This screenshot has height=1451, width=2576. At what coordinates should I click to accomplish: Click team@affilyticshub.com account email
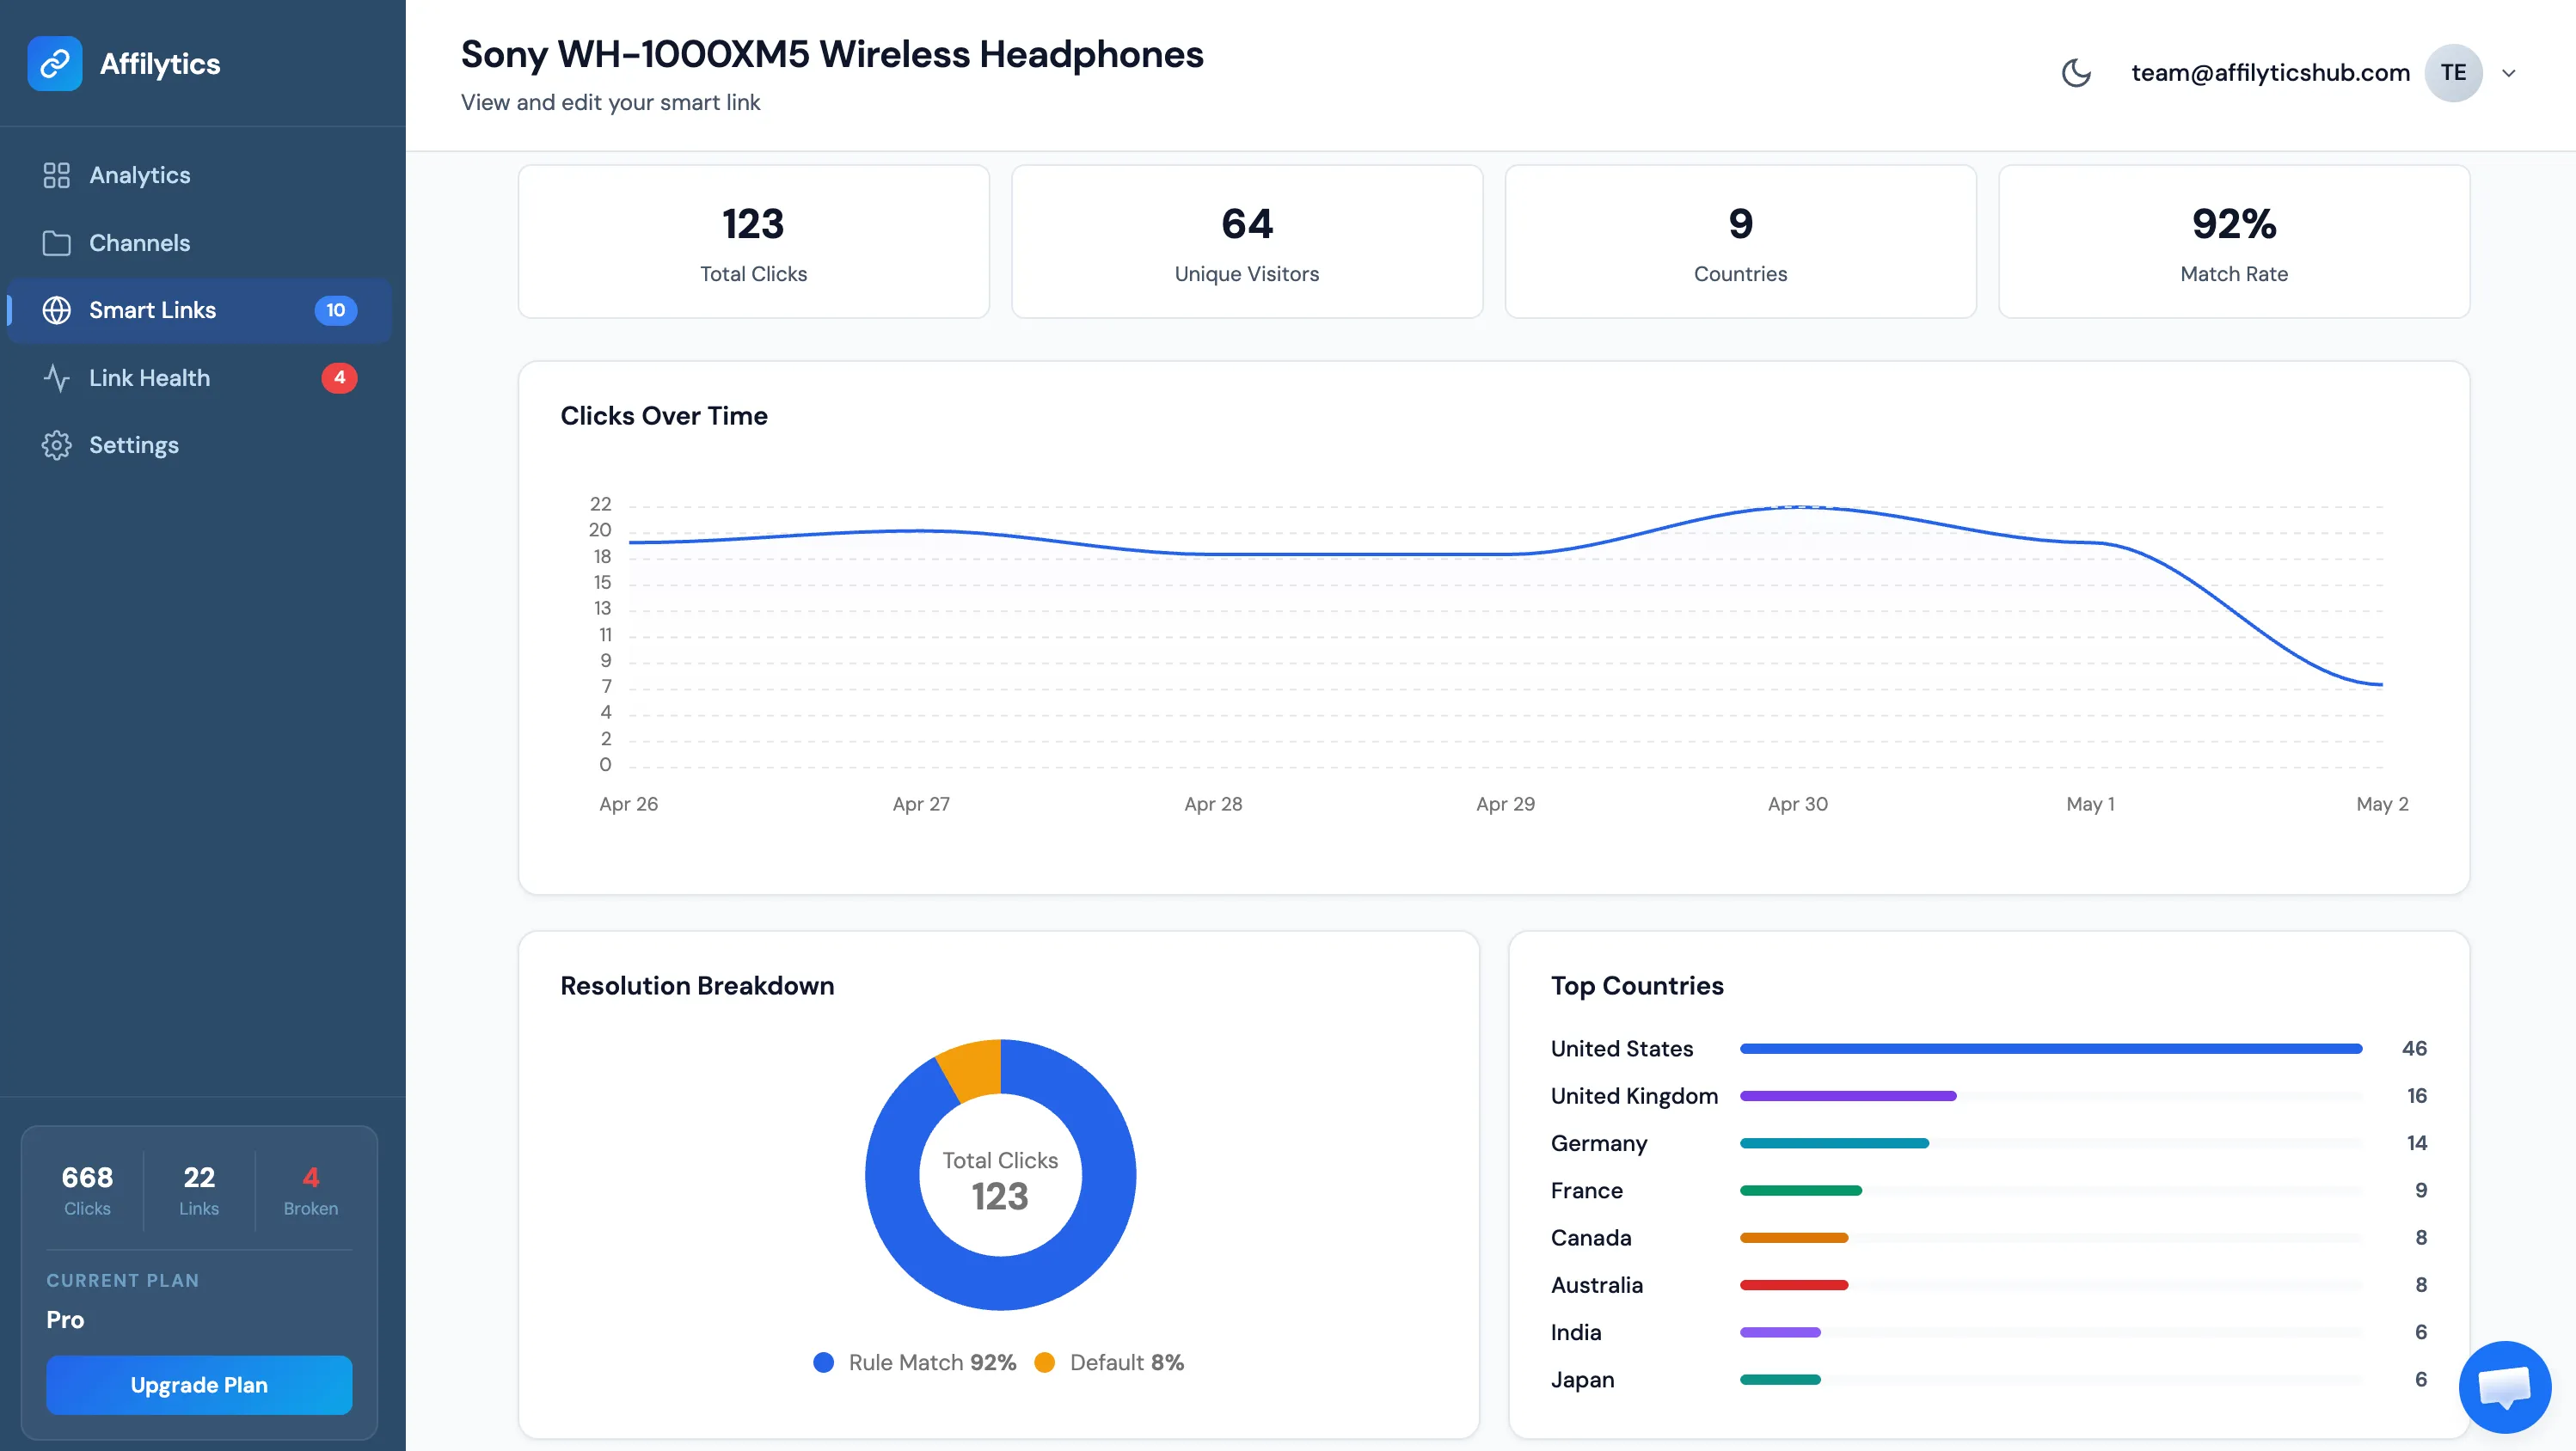[x=2270, y=73]
